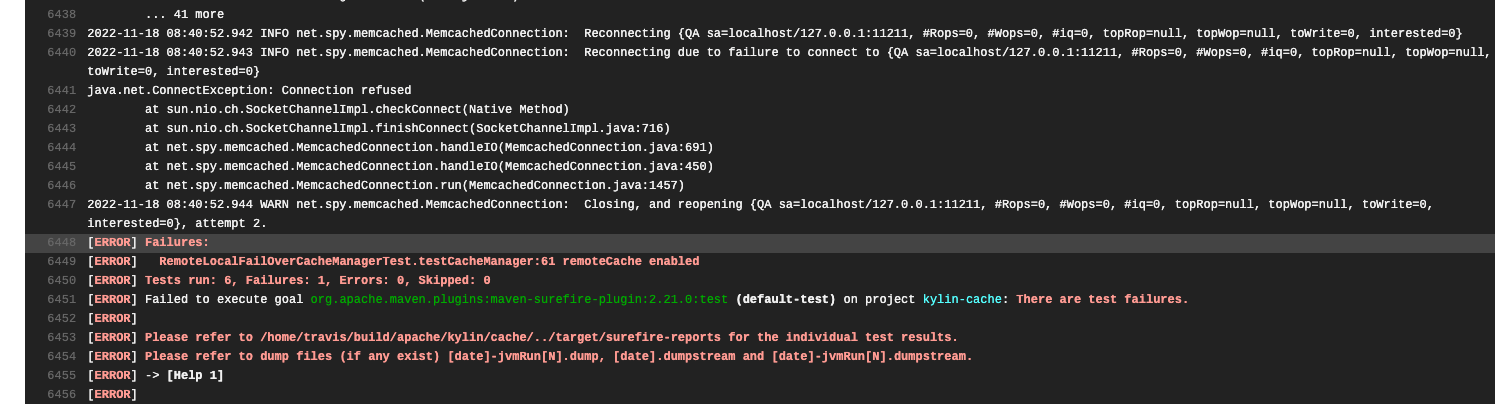The height and width of the screenshot is (404, 1495).
Task: Click the '[Help 1]' text
Action: click(195, 376)
